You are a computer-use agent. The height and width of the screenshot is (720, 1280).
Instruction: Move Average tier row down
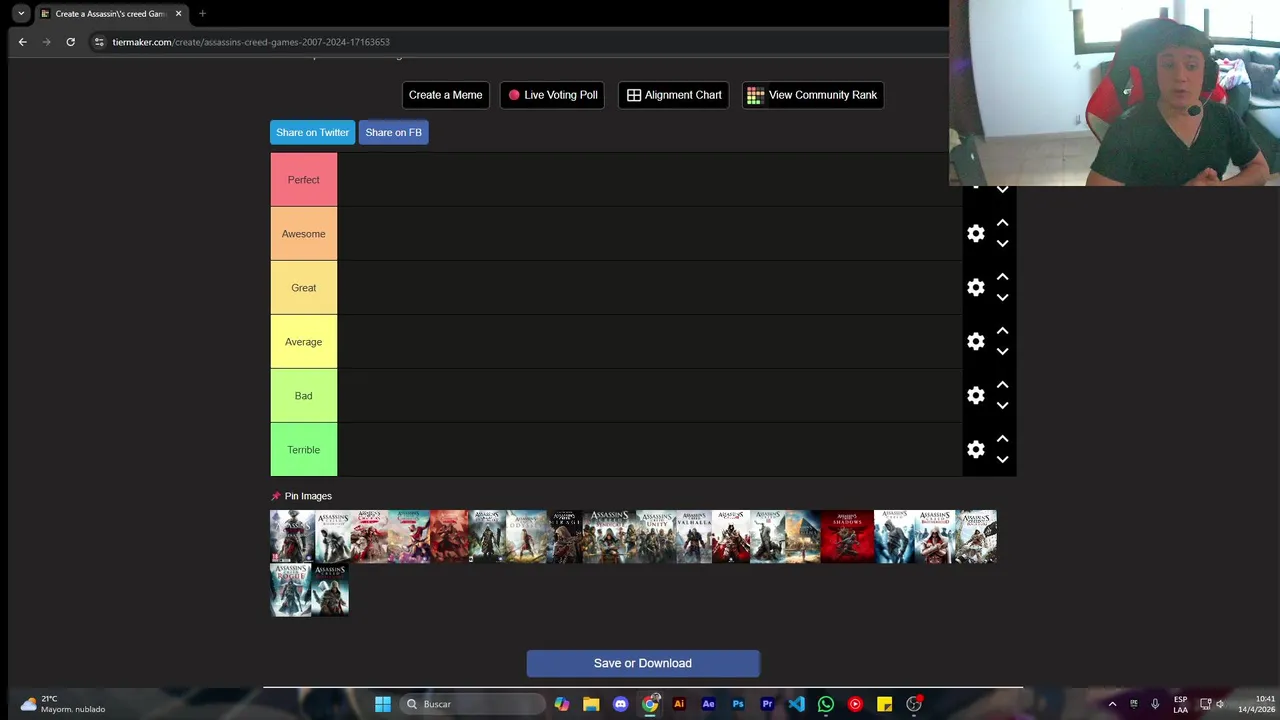1002,352
